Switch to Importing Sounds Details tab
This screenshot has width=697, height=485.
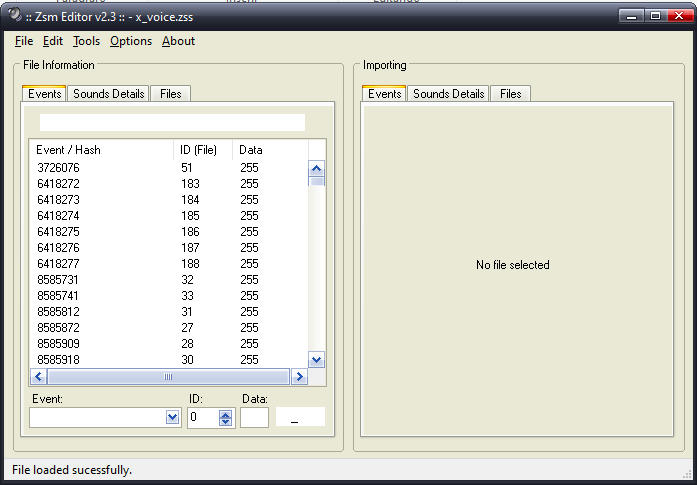coord(448,94)
